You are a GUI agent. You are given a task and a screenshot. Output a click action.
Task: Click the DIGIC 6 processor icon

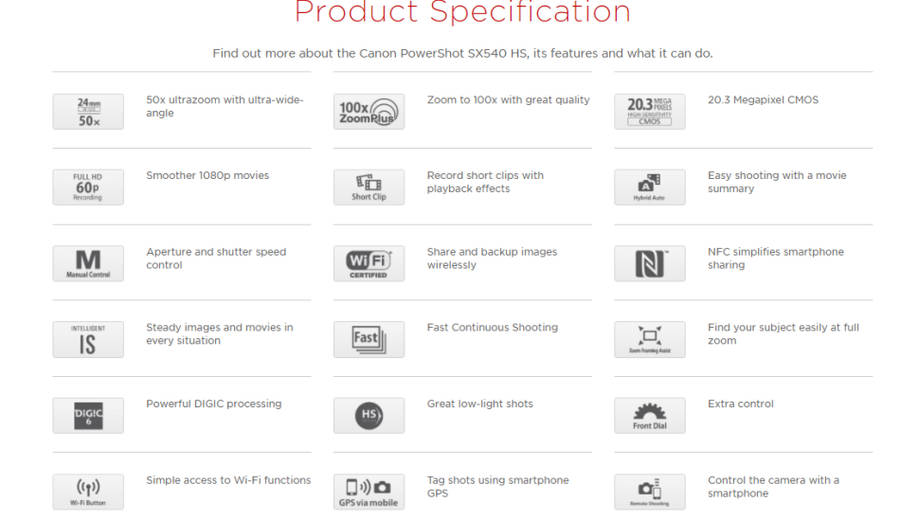88,415
